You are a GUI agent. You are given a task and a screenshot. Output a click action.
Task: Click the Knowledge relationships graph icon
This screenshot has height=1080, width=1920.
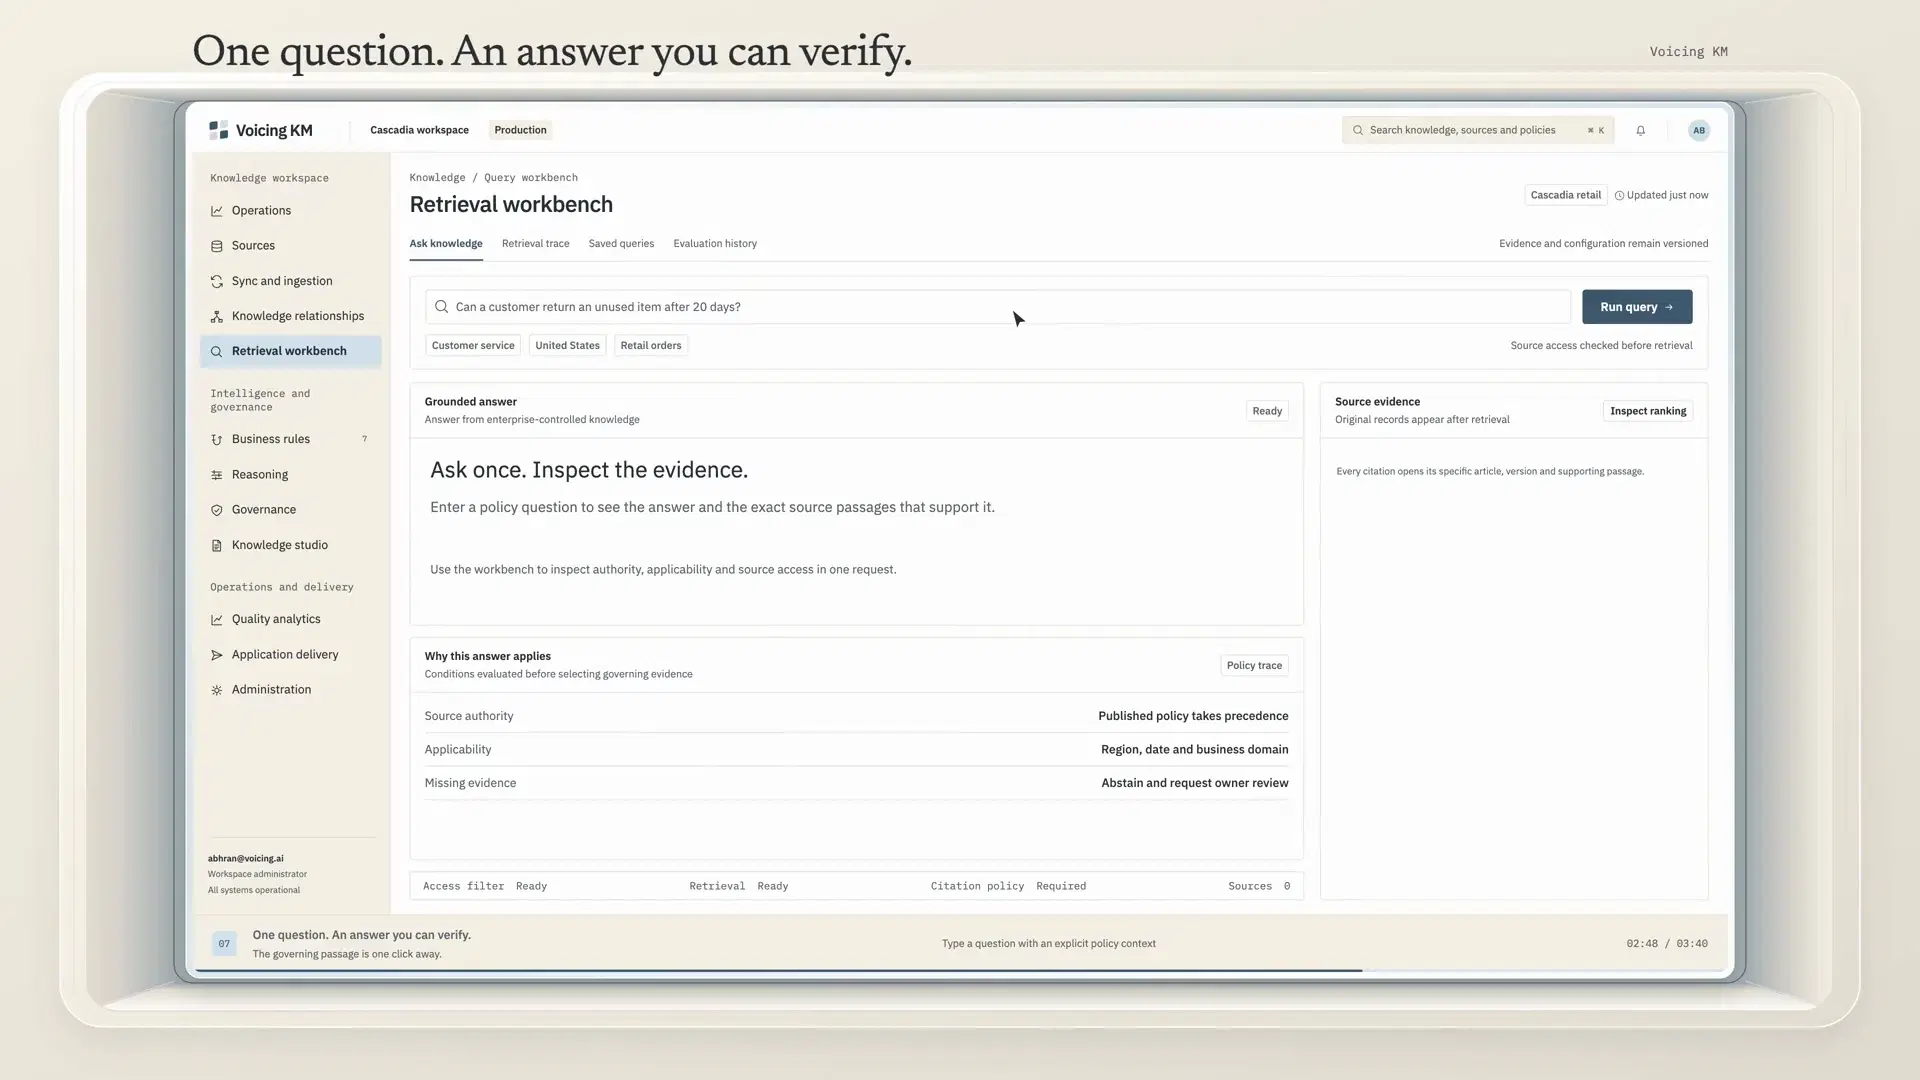point(216,317)
